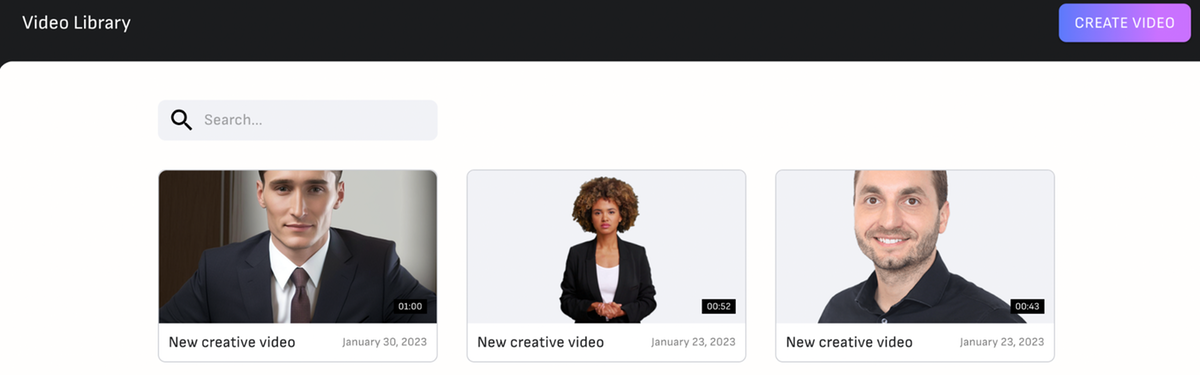Click the 00:43 duration badge

coord(1027,306)
